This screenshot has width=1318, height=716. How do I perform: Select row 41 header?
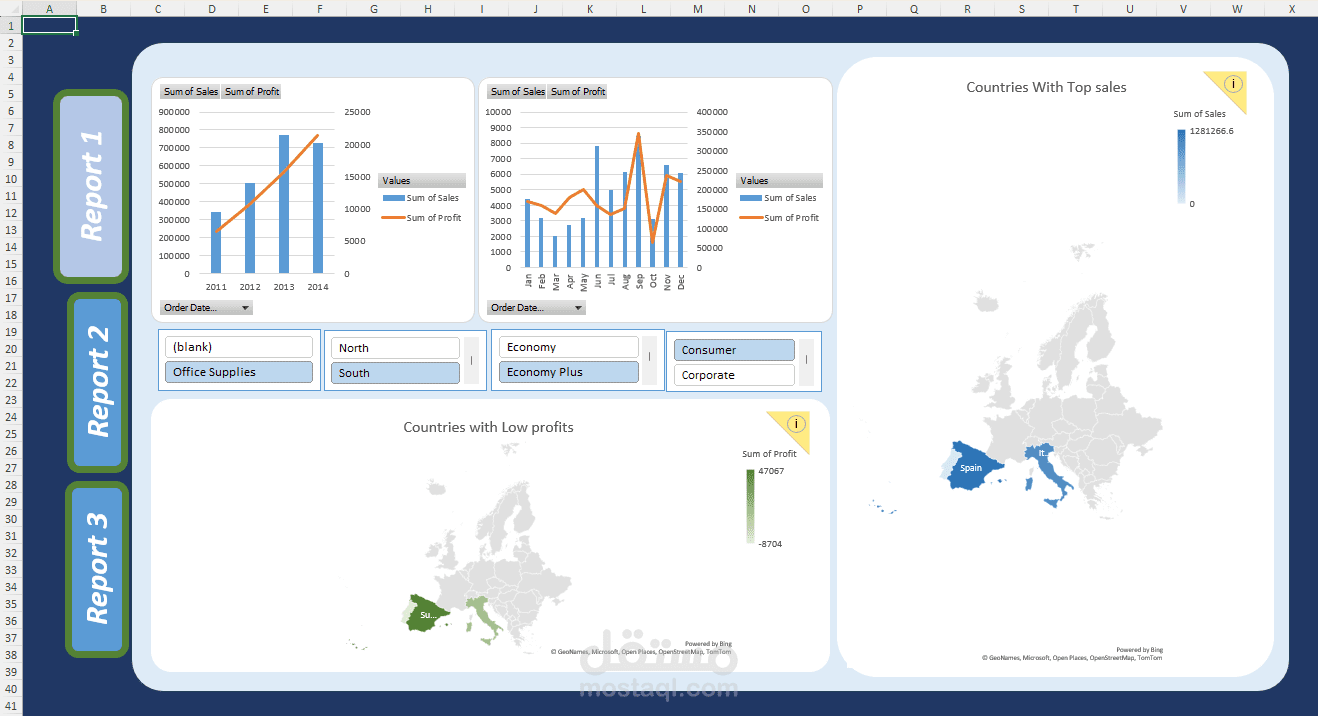pos(11,706)
